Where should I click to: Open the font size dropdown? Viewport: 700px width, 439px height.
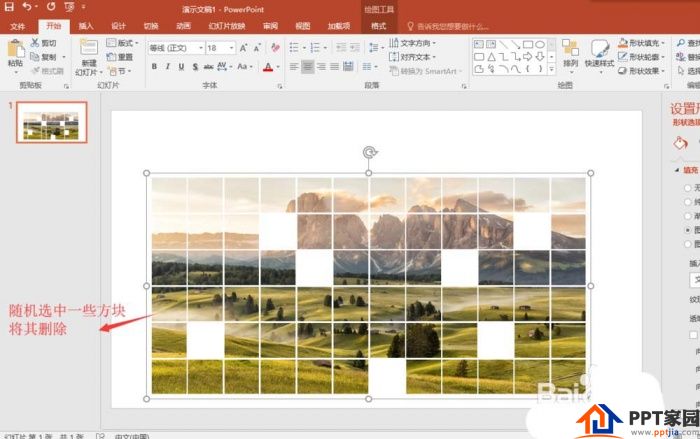click(231, 48)
